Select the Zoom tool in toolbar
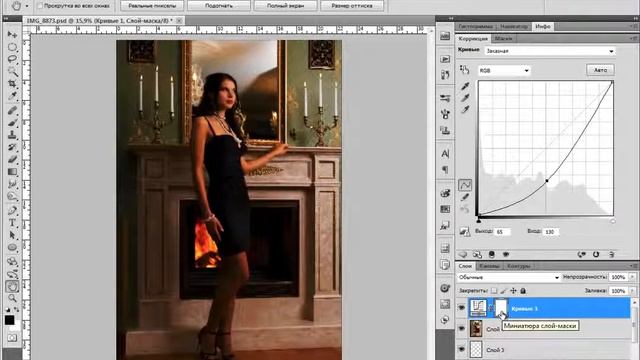The width and height of the screenshot is (640, 360). tap(12, 298)
